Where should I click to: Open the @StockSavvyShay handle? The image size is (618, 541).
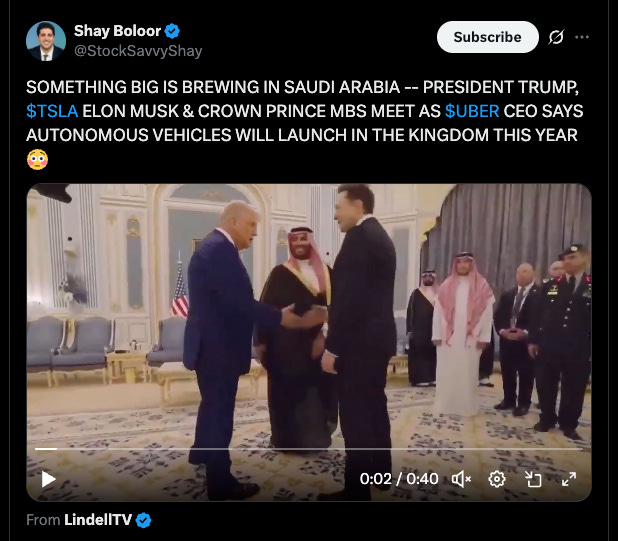pos(138,51)
